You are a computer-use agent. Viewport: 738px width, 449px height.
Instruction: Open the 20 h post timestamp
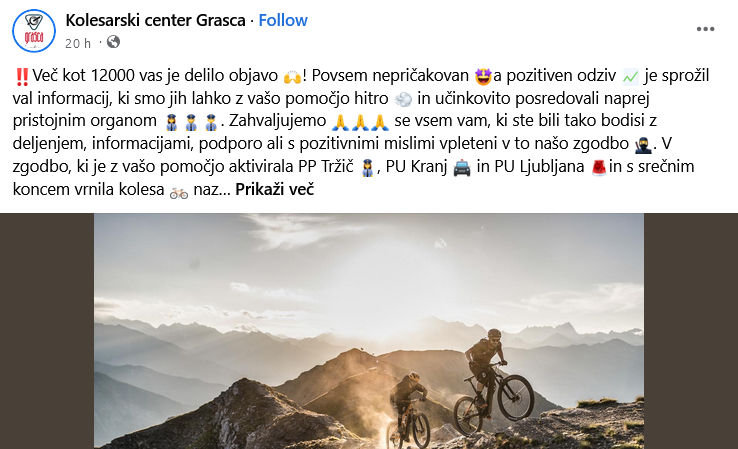[78, 43]
